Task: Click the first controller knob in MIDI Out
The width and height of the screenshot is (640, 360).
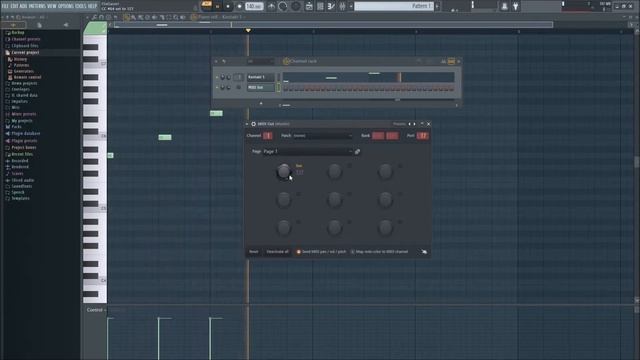Action: pyautogui.click(x=284, y=171)
